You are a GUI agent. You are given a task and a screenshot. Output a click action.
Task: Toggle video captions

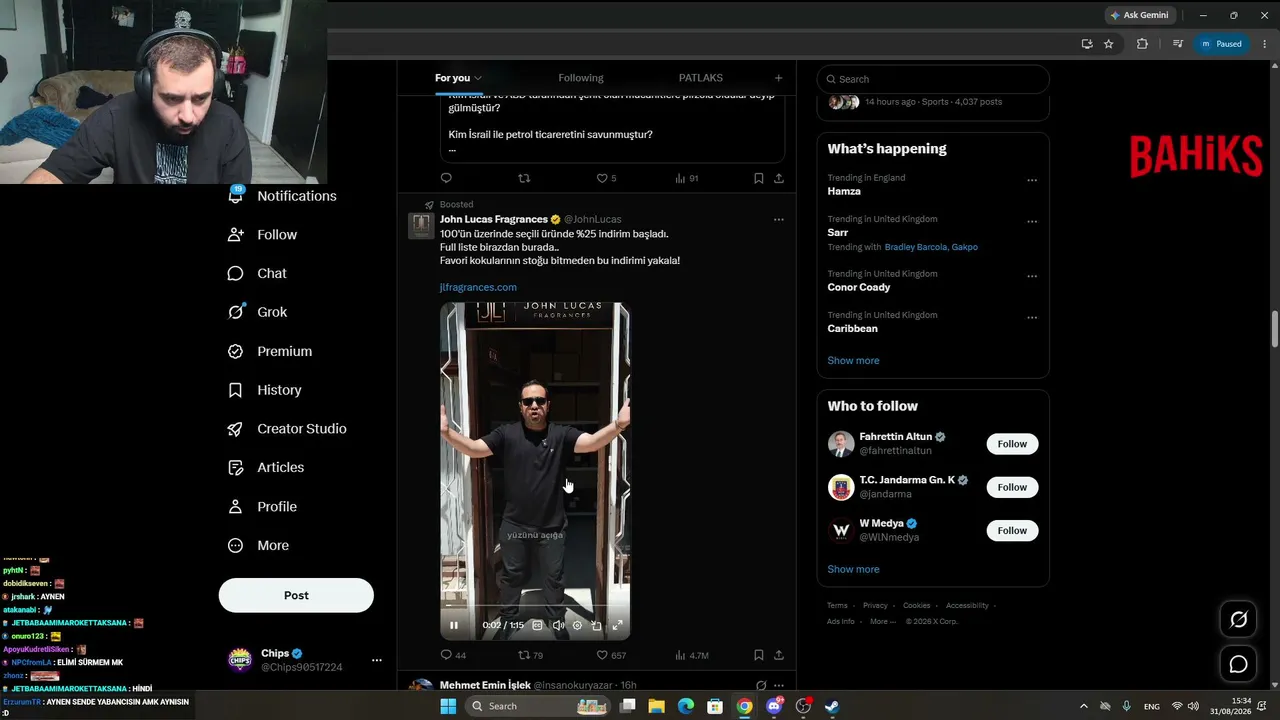537,625
